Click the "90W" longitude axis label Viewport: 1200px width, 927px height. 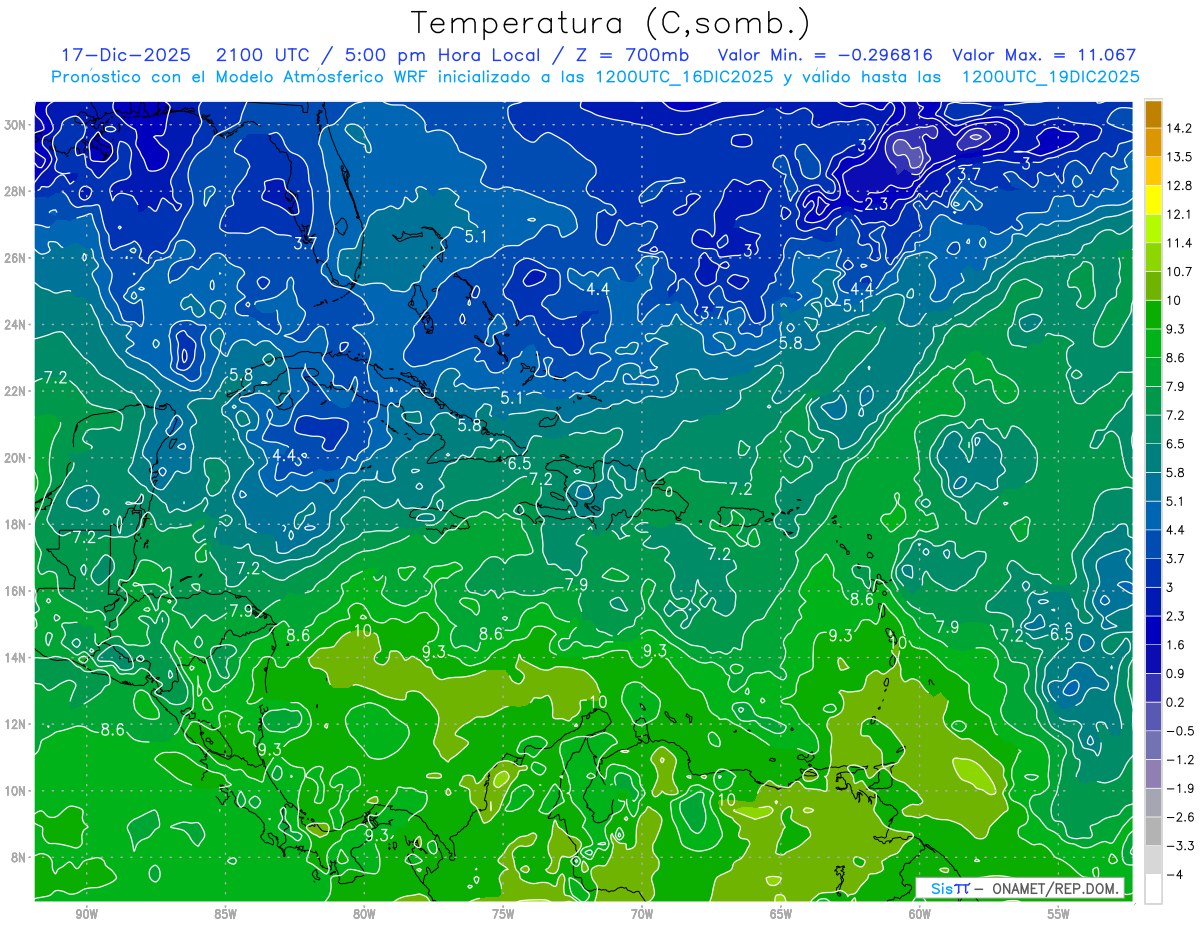click(86, 914)
